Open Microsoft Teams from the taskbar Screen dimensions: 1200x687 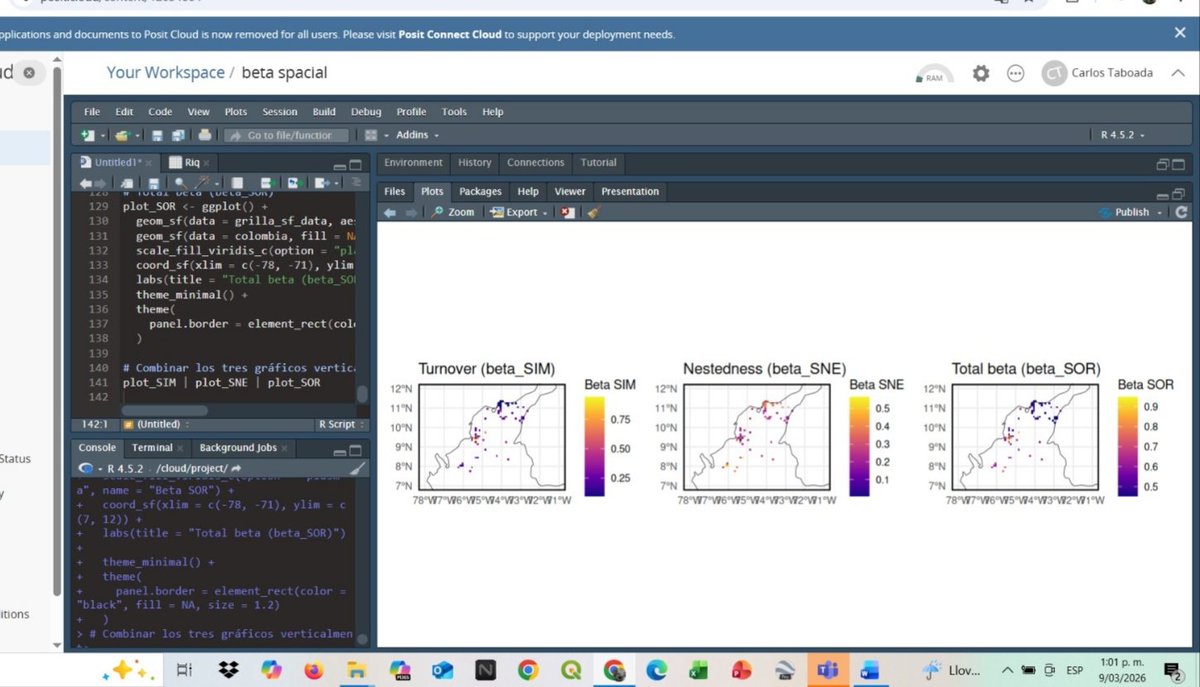pos(826,670)
